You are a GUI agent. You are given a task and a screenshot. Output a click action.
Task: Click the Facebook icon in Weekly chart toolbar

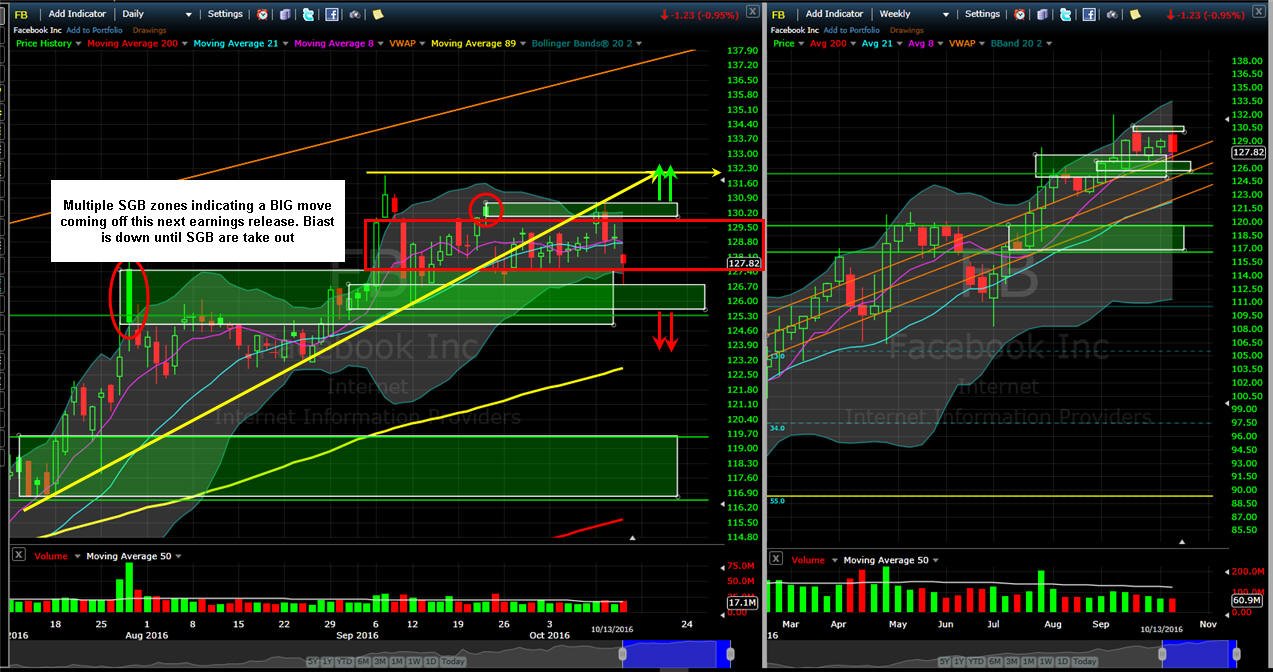1088,14
